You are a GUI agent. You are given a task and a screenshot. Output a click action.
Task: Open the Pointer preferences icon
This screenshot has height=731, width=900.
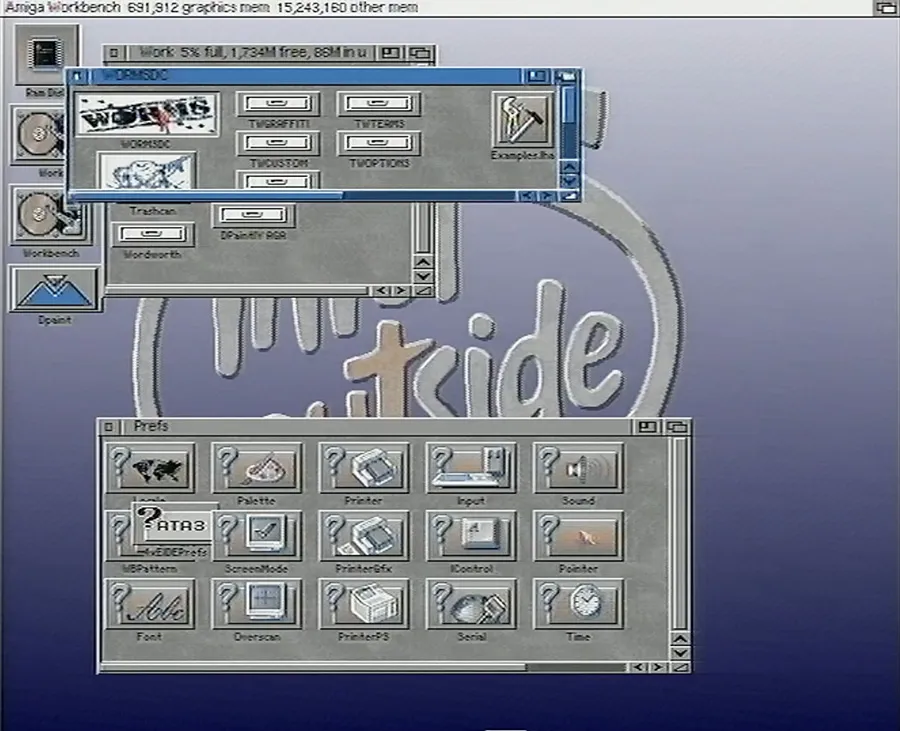coord(578,536)
